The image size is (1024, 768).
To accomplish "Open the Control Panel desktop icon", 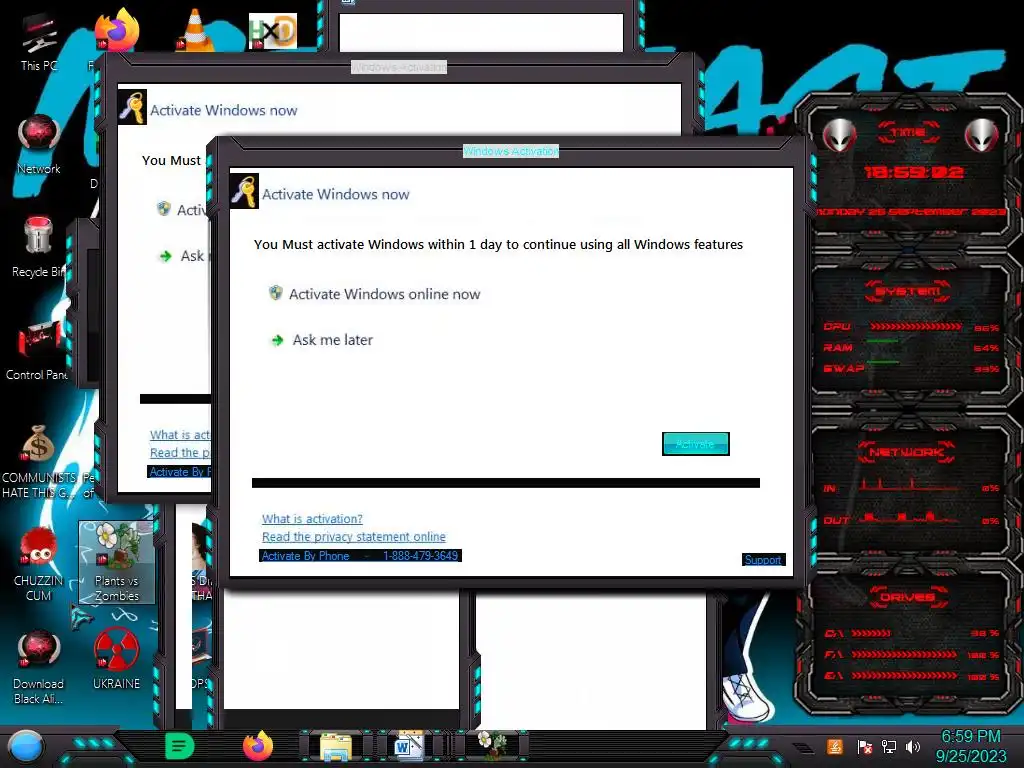I will point(37,351).
